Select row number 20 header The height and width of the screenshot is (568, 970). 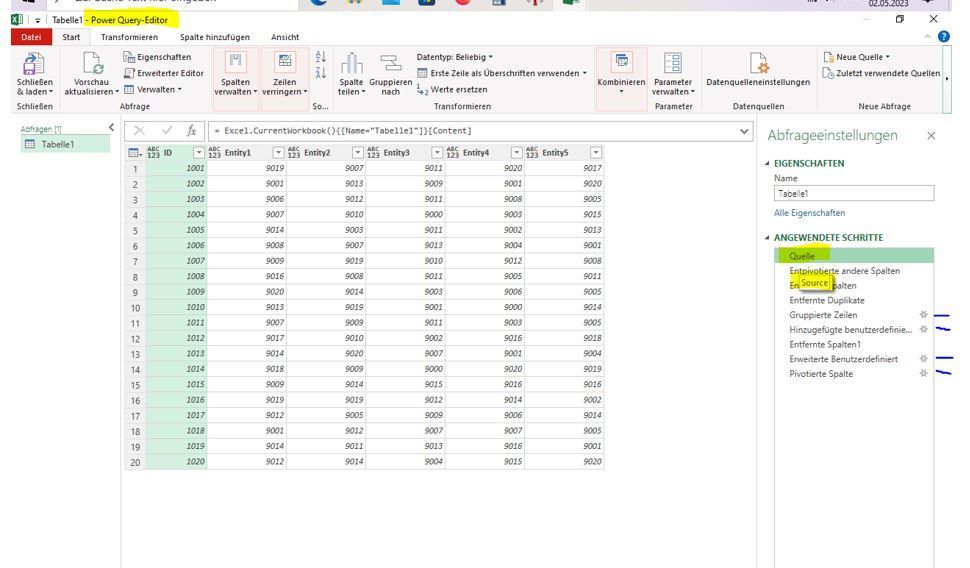point(135,462)
